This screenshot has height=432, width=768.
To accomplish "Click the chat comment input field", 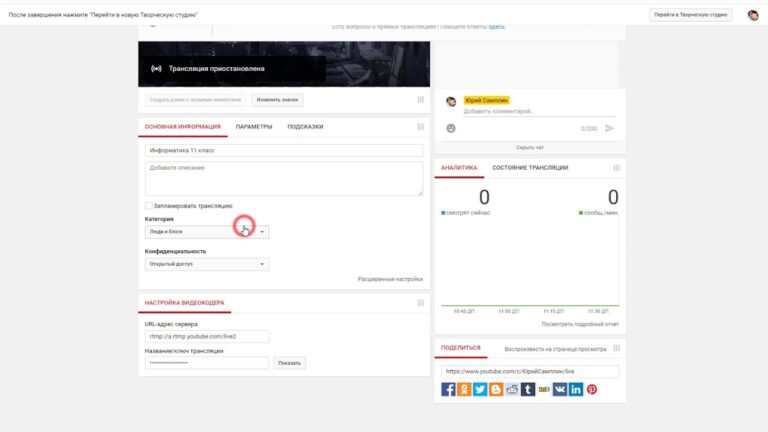I will [x=539, y=112].
